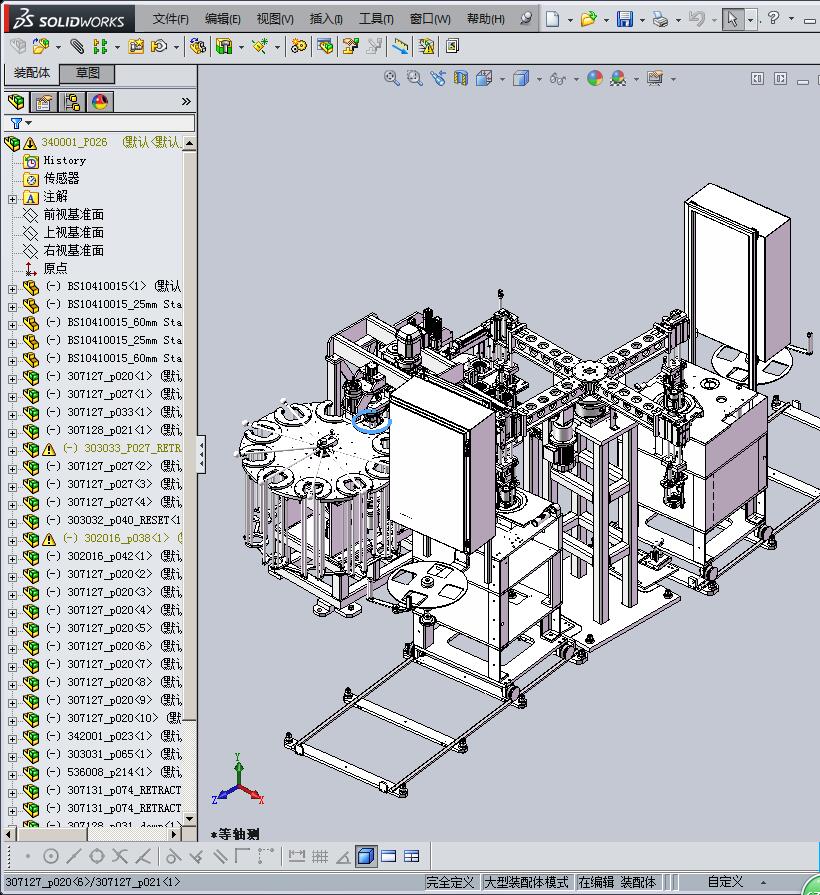820x895 pixels.
Task: Select the 原点 origin item
Action: click(55, 268)
